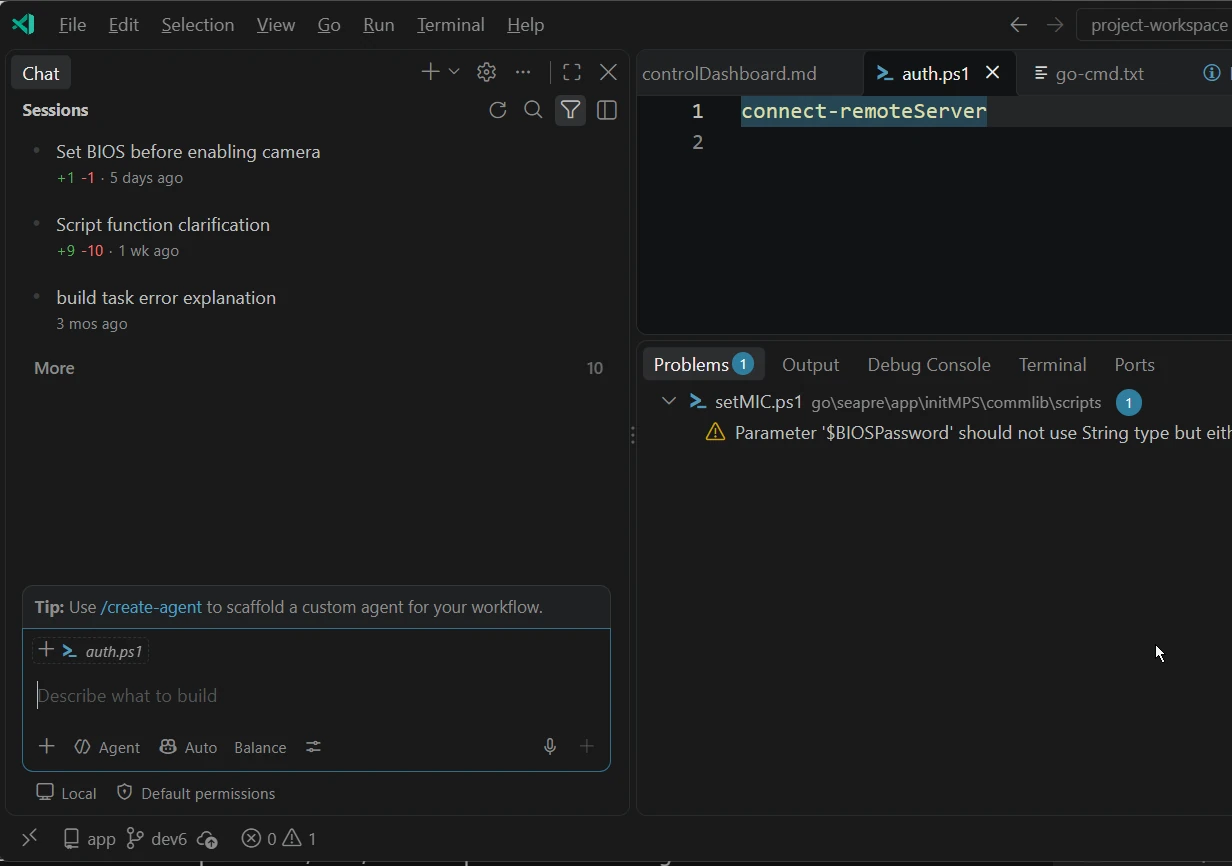Open the Auto model picker

188,747
